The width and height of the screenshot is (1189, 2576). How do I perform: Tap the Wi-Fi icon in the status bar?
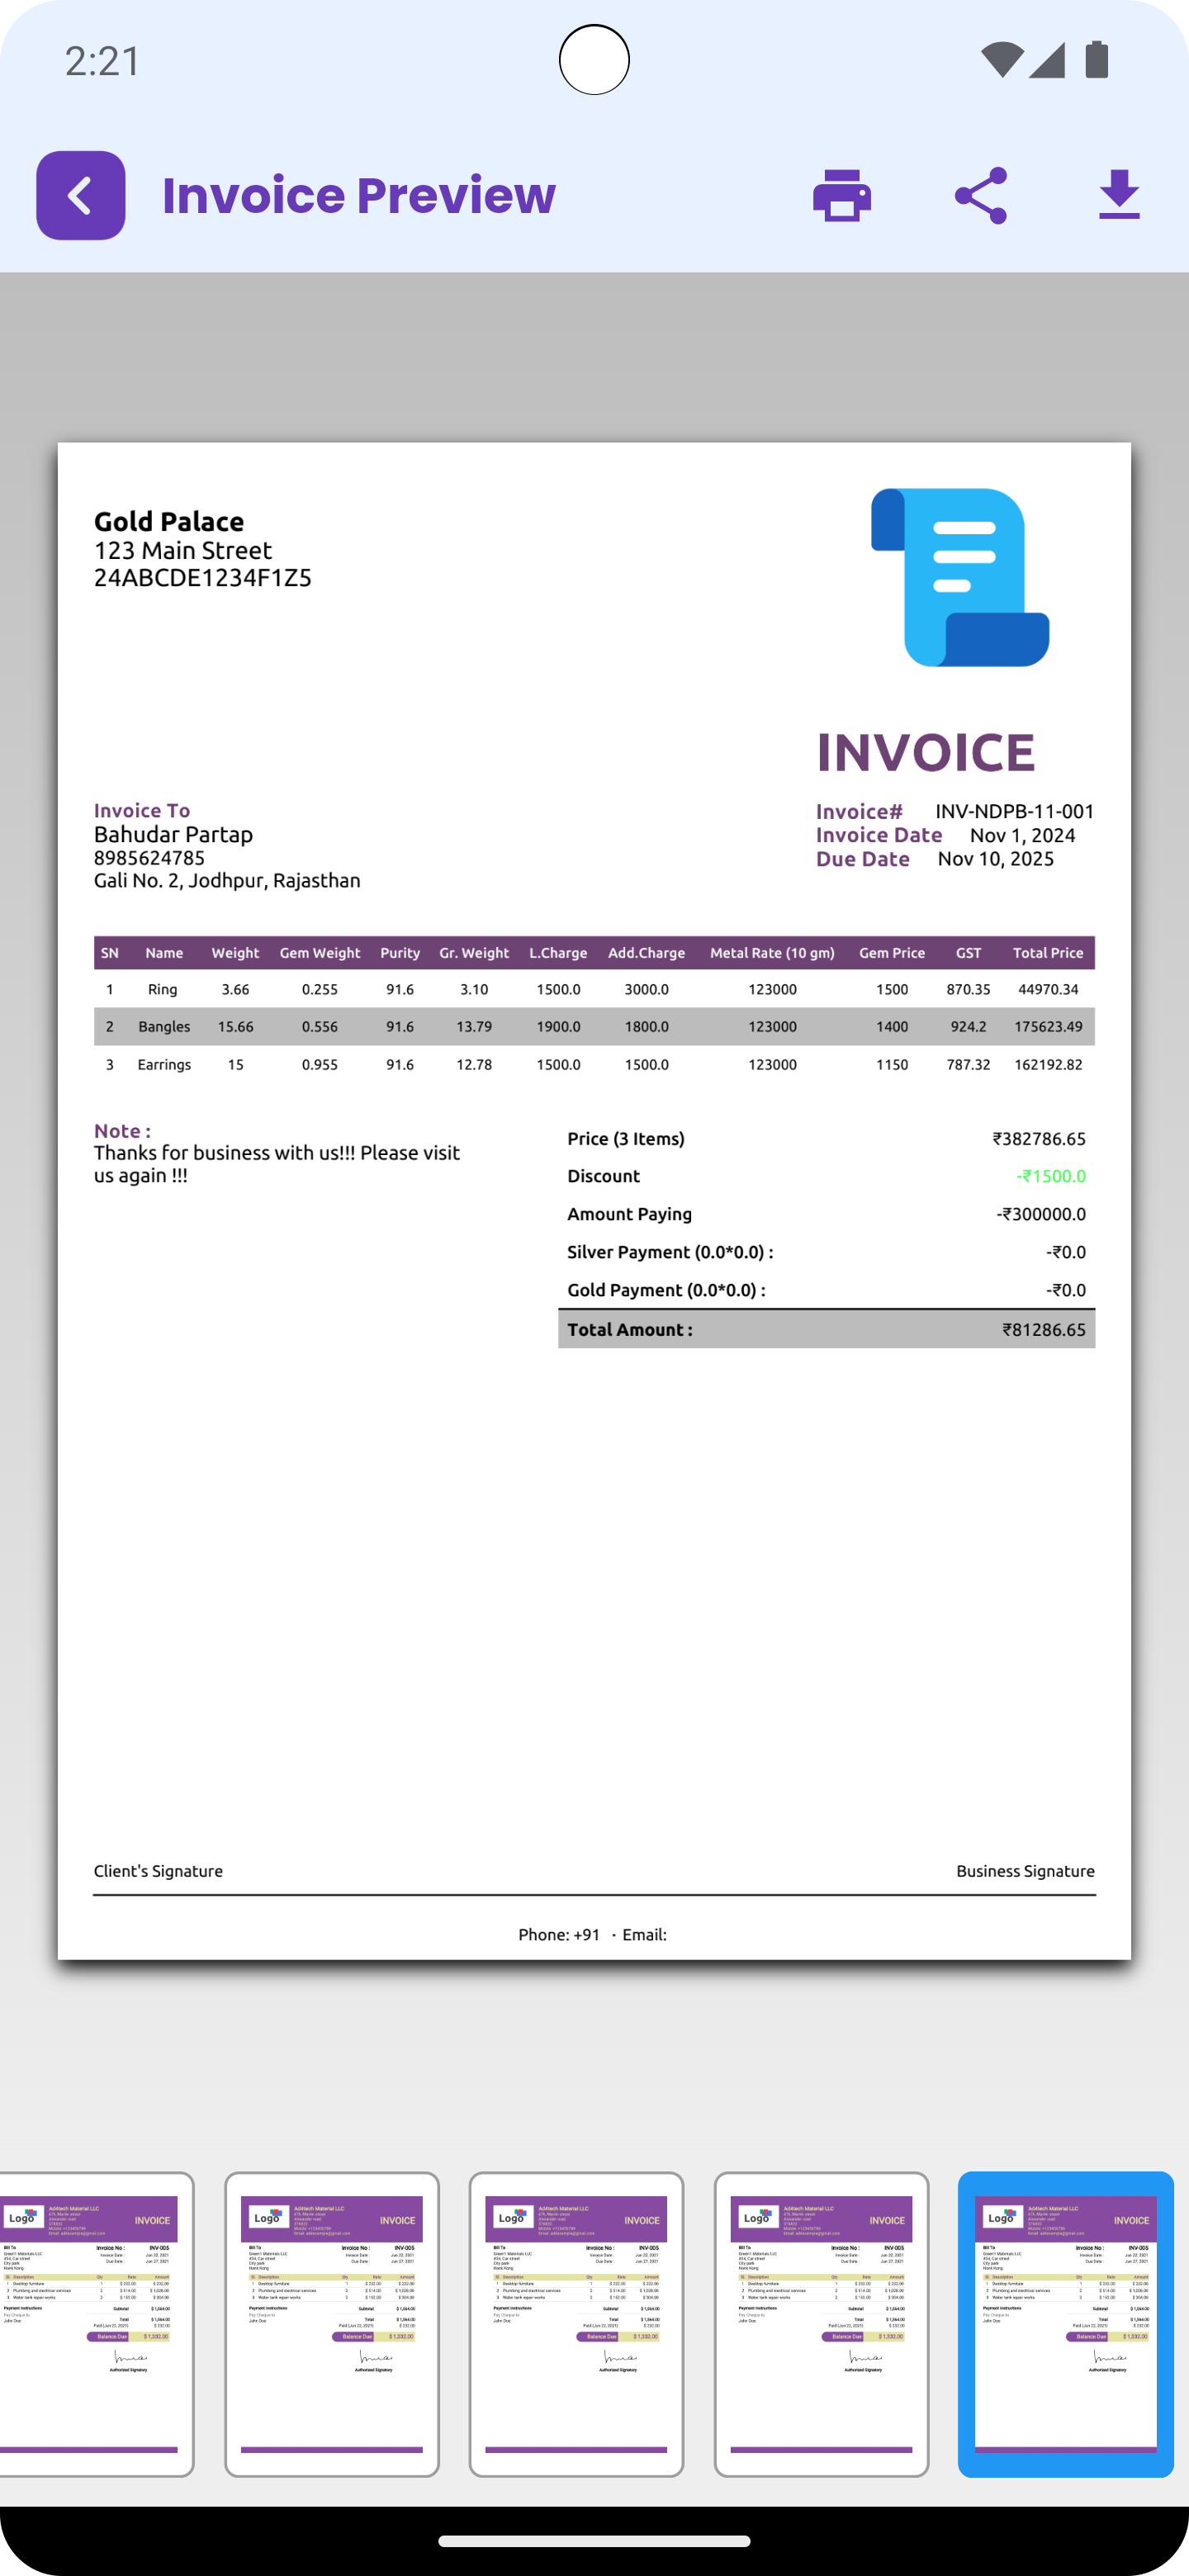pos(1001,60)
